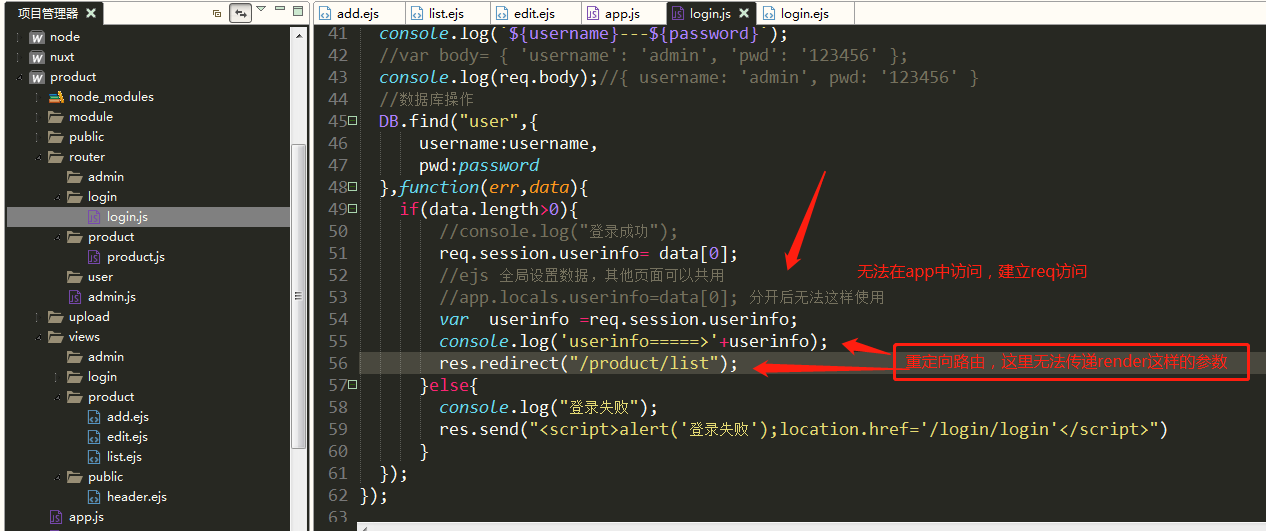Expand the upload folder node

[x=37, y=317]
